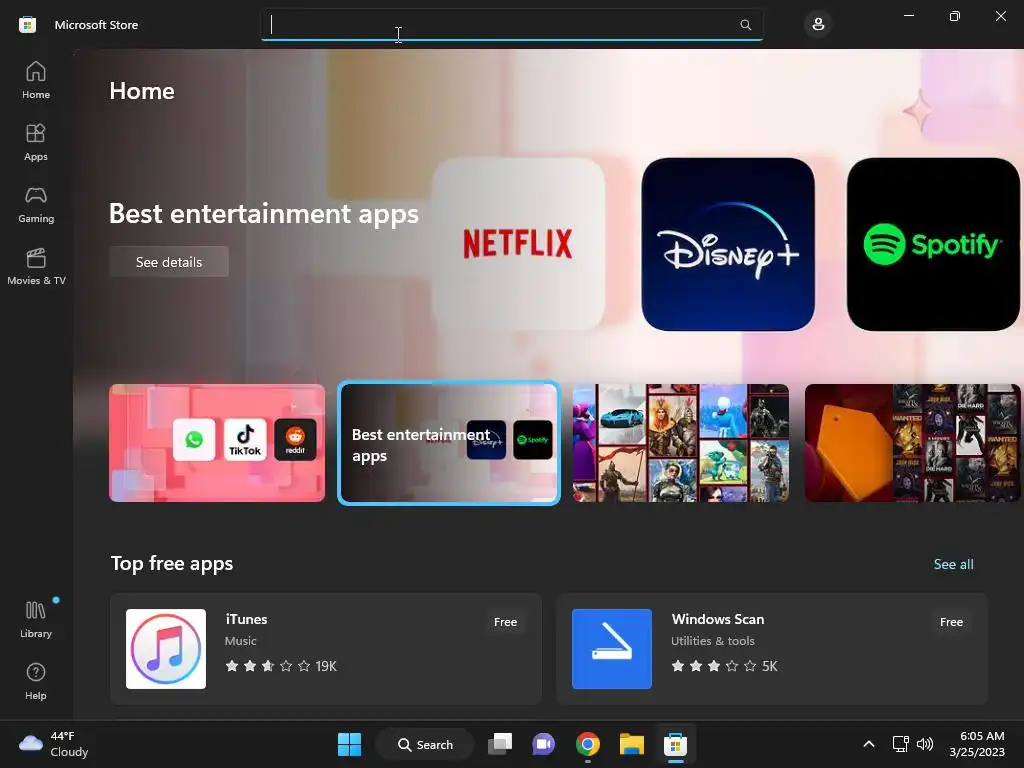Restore down the Microsoft Store window
Viewport: 1024px width, 768px height.
coord(954,16)
